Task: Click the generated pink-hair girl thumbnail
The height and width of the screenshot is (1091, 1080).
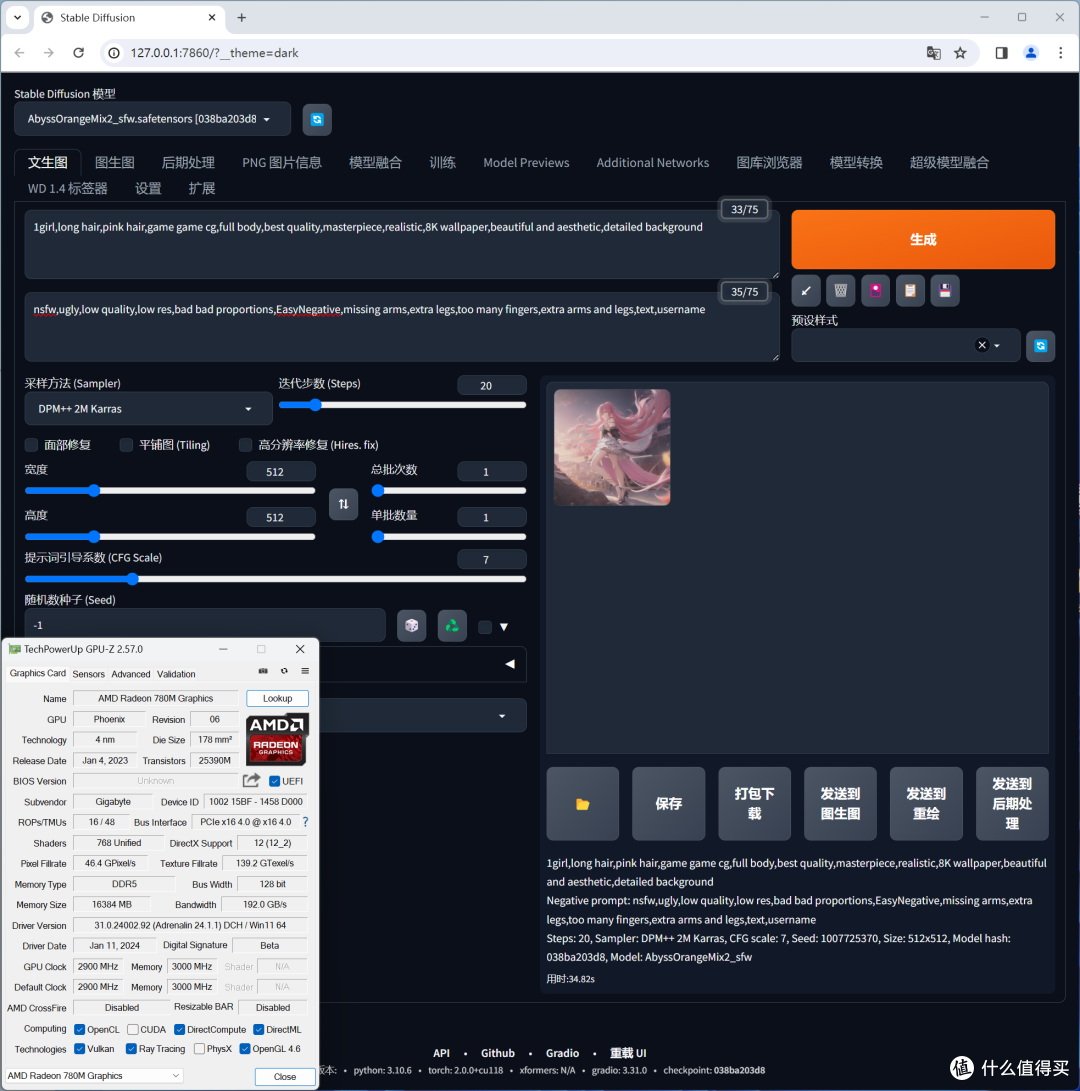Action: (x=612, y=447)
